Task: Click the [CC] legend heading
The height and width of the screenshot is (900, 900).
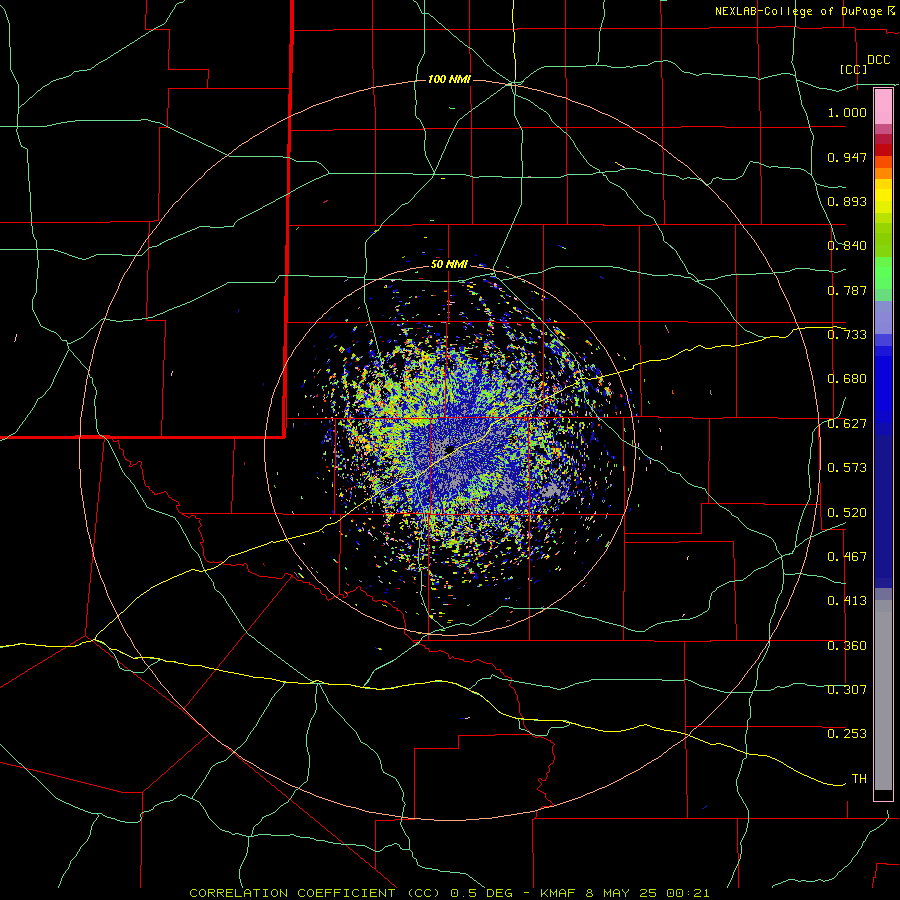Action: (854, 69)
